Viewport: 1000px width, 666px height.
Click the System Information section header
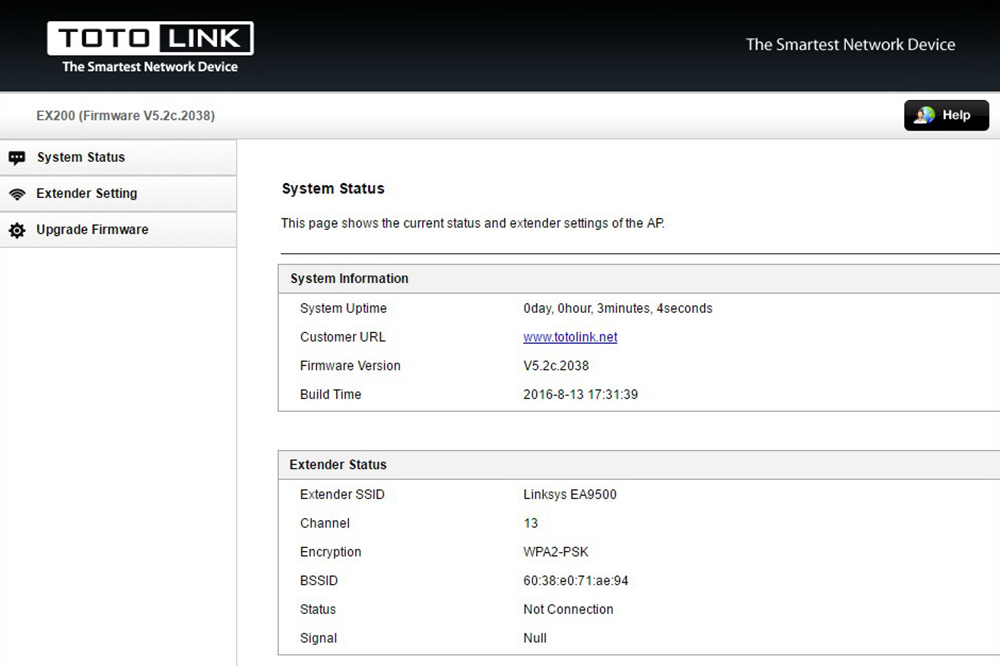[x=349, y=278]
